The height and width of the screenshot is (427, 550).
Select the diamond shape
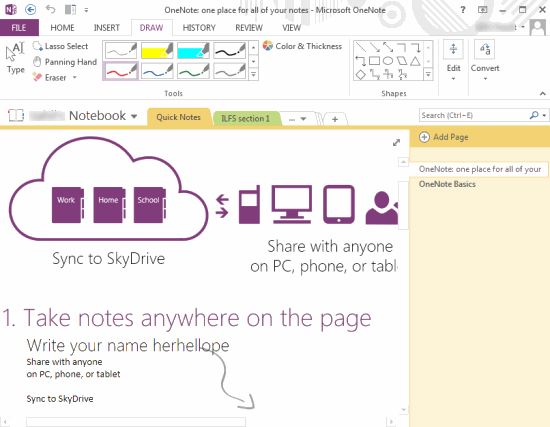[361, 74]
